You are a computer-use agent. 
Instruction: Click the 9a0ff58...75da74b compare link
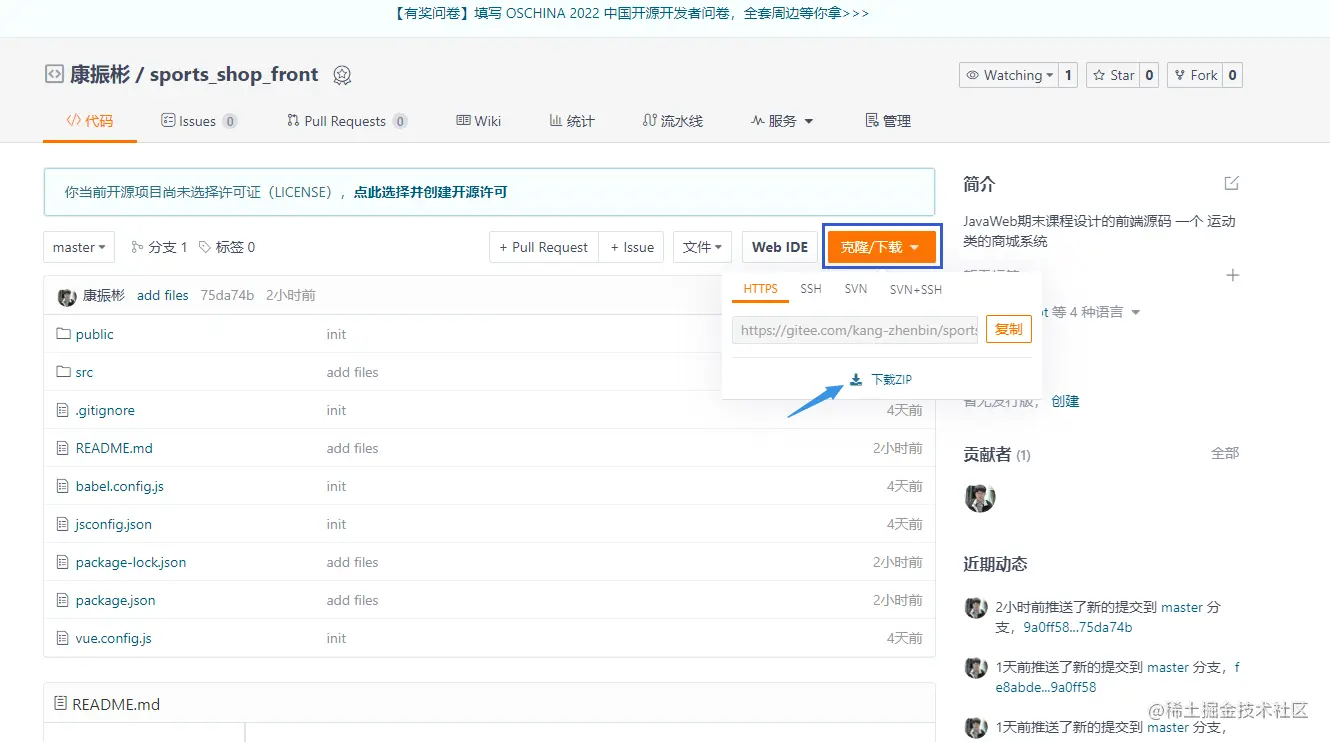coord(1078,627)
